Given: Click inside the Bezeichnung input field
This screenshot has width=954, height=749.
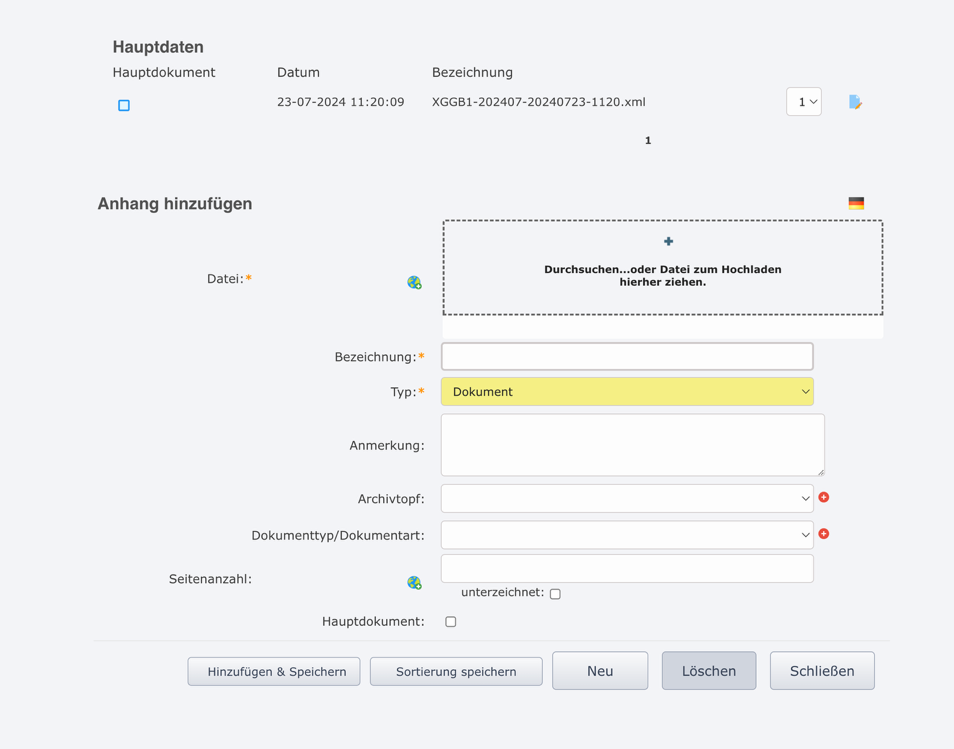Looking at the screenshot, I should pos(626,355).
